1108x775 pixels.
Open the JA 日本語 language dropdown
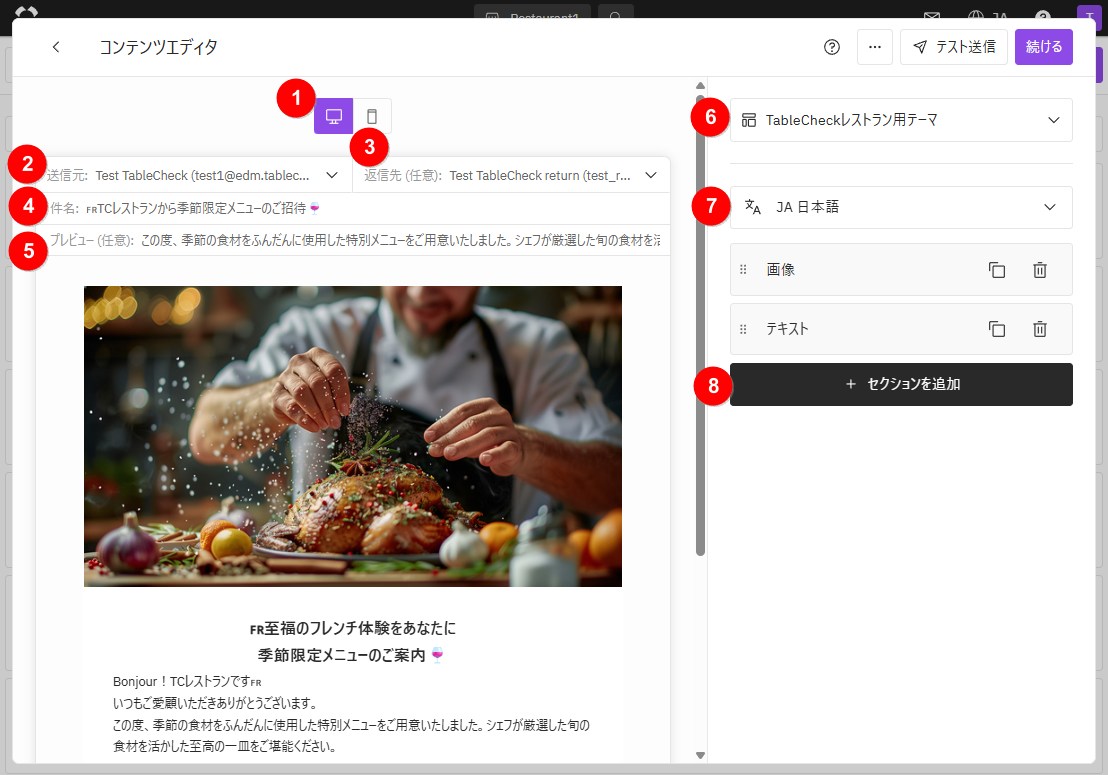901,207
